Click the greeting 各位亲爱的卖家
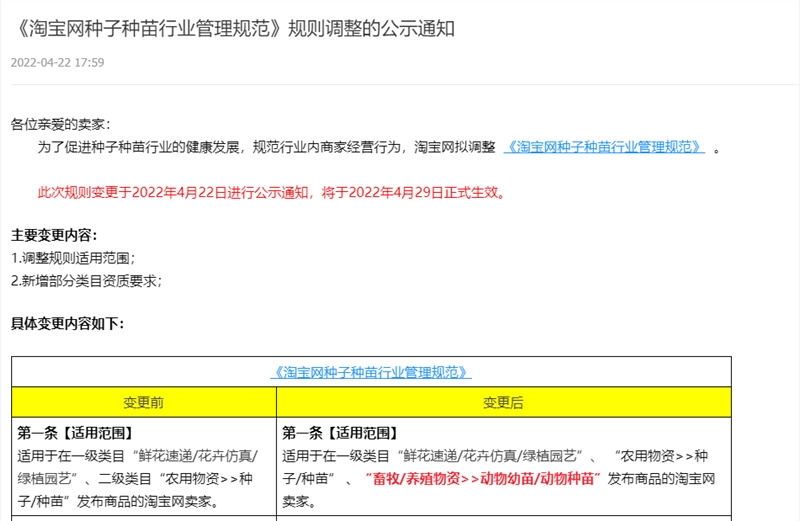The height and width of the screenshot is (521, 800). pos(61,124)
